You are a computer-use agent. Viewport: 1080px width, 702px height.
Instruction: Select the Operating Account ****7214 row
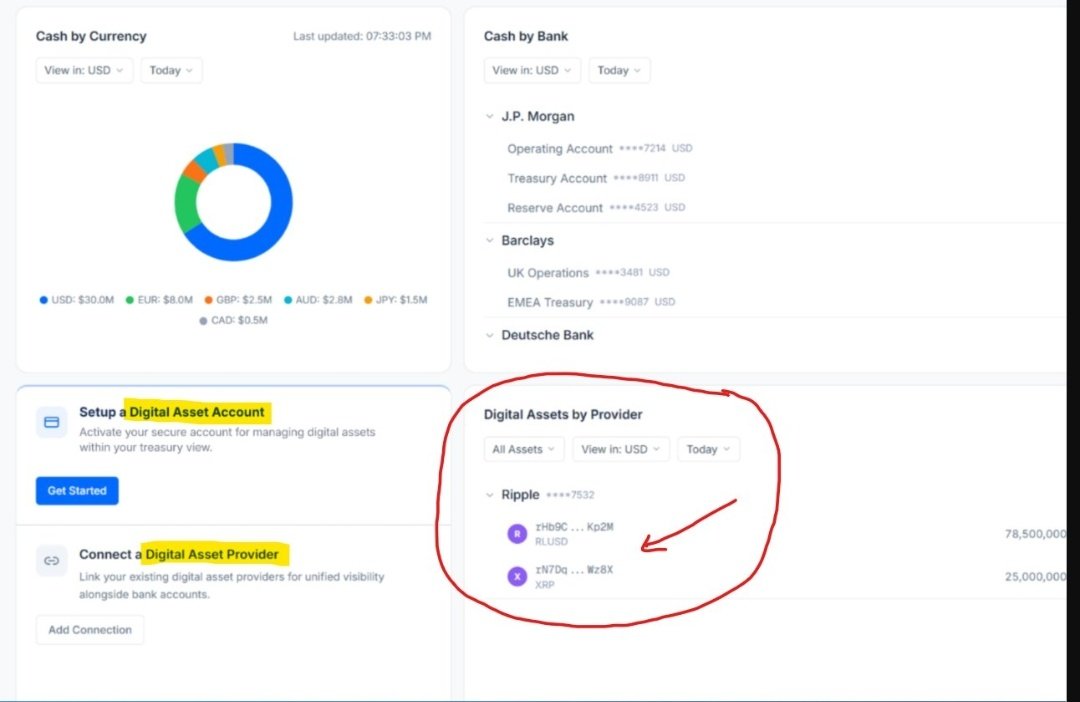tap(775, 149)
